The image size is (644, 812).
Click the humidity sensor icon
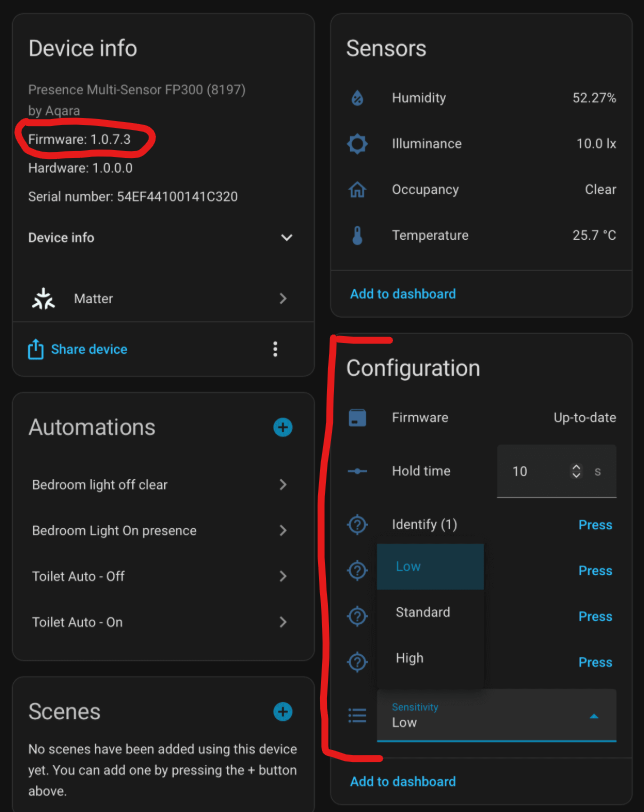click(x=357, y=98)
